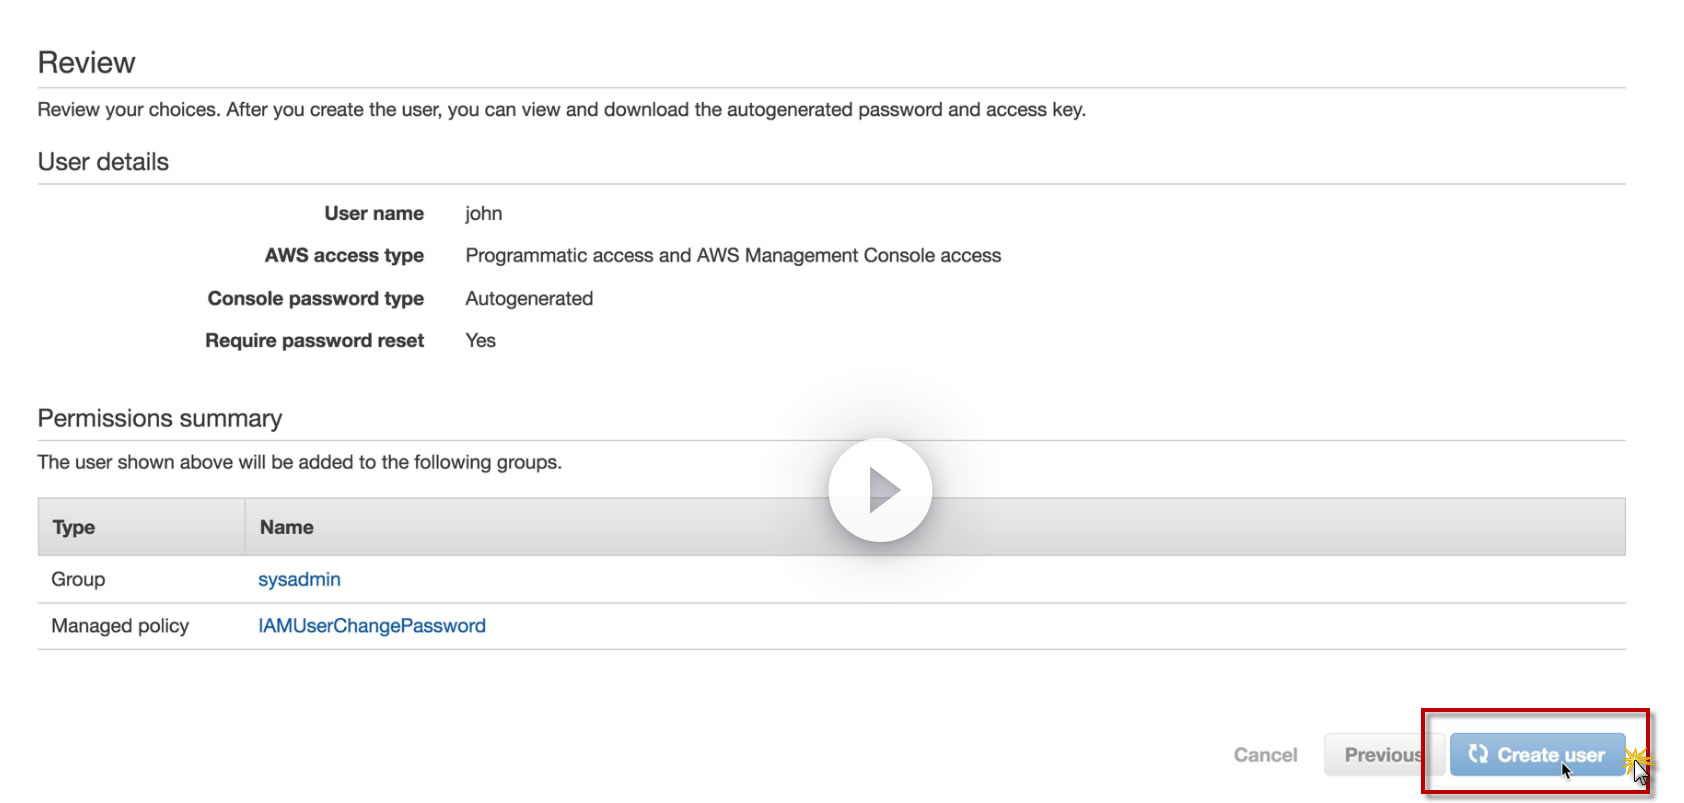Click the Require password reset Yes value

481,341
